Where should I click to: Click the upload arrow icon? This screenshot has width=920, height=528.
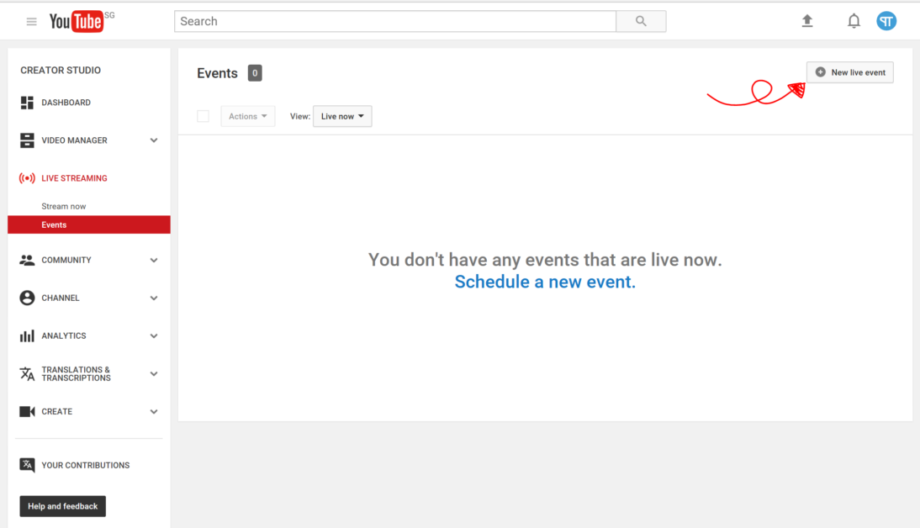point(807,21)
